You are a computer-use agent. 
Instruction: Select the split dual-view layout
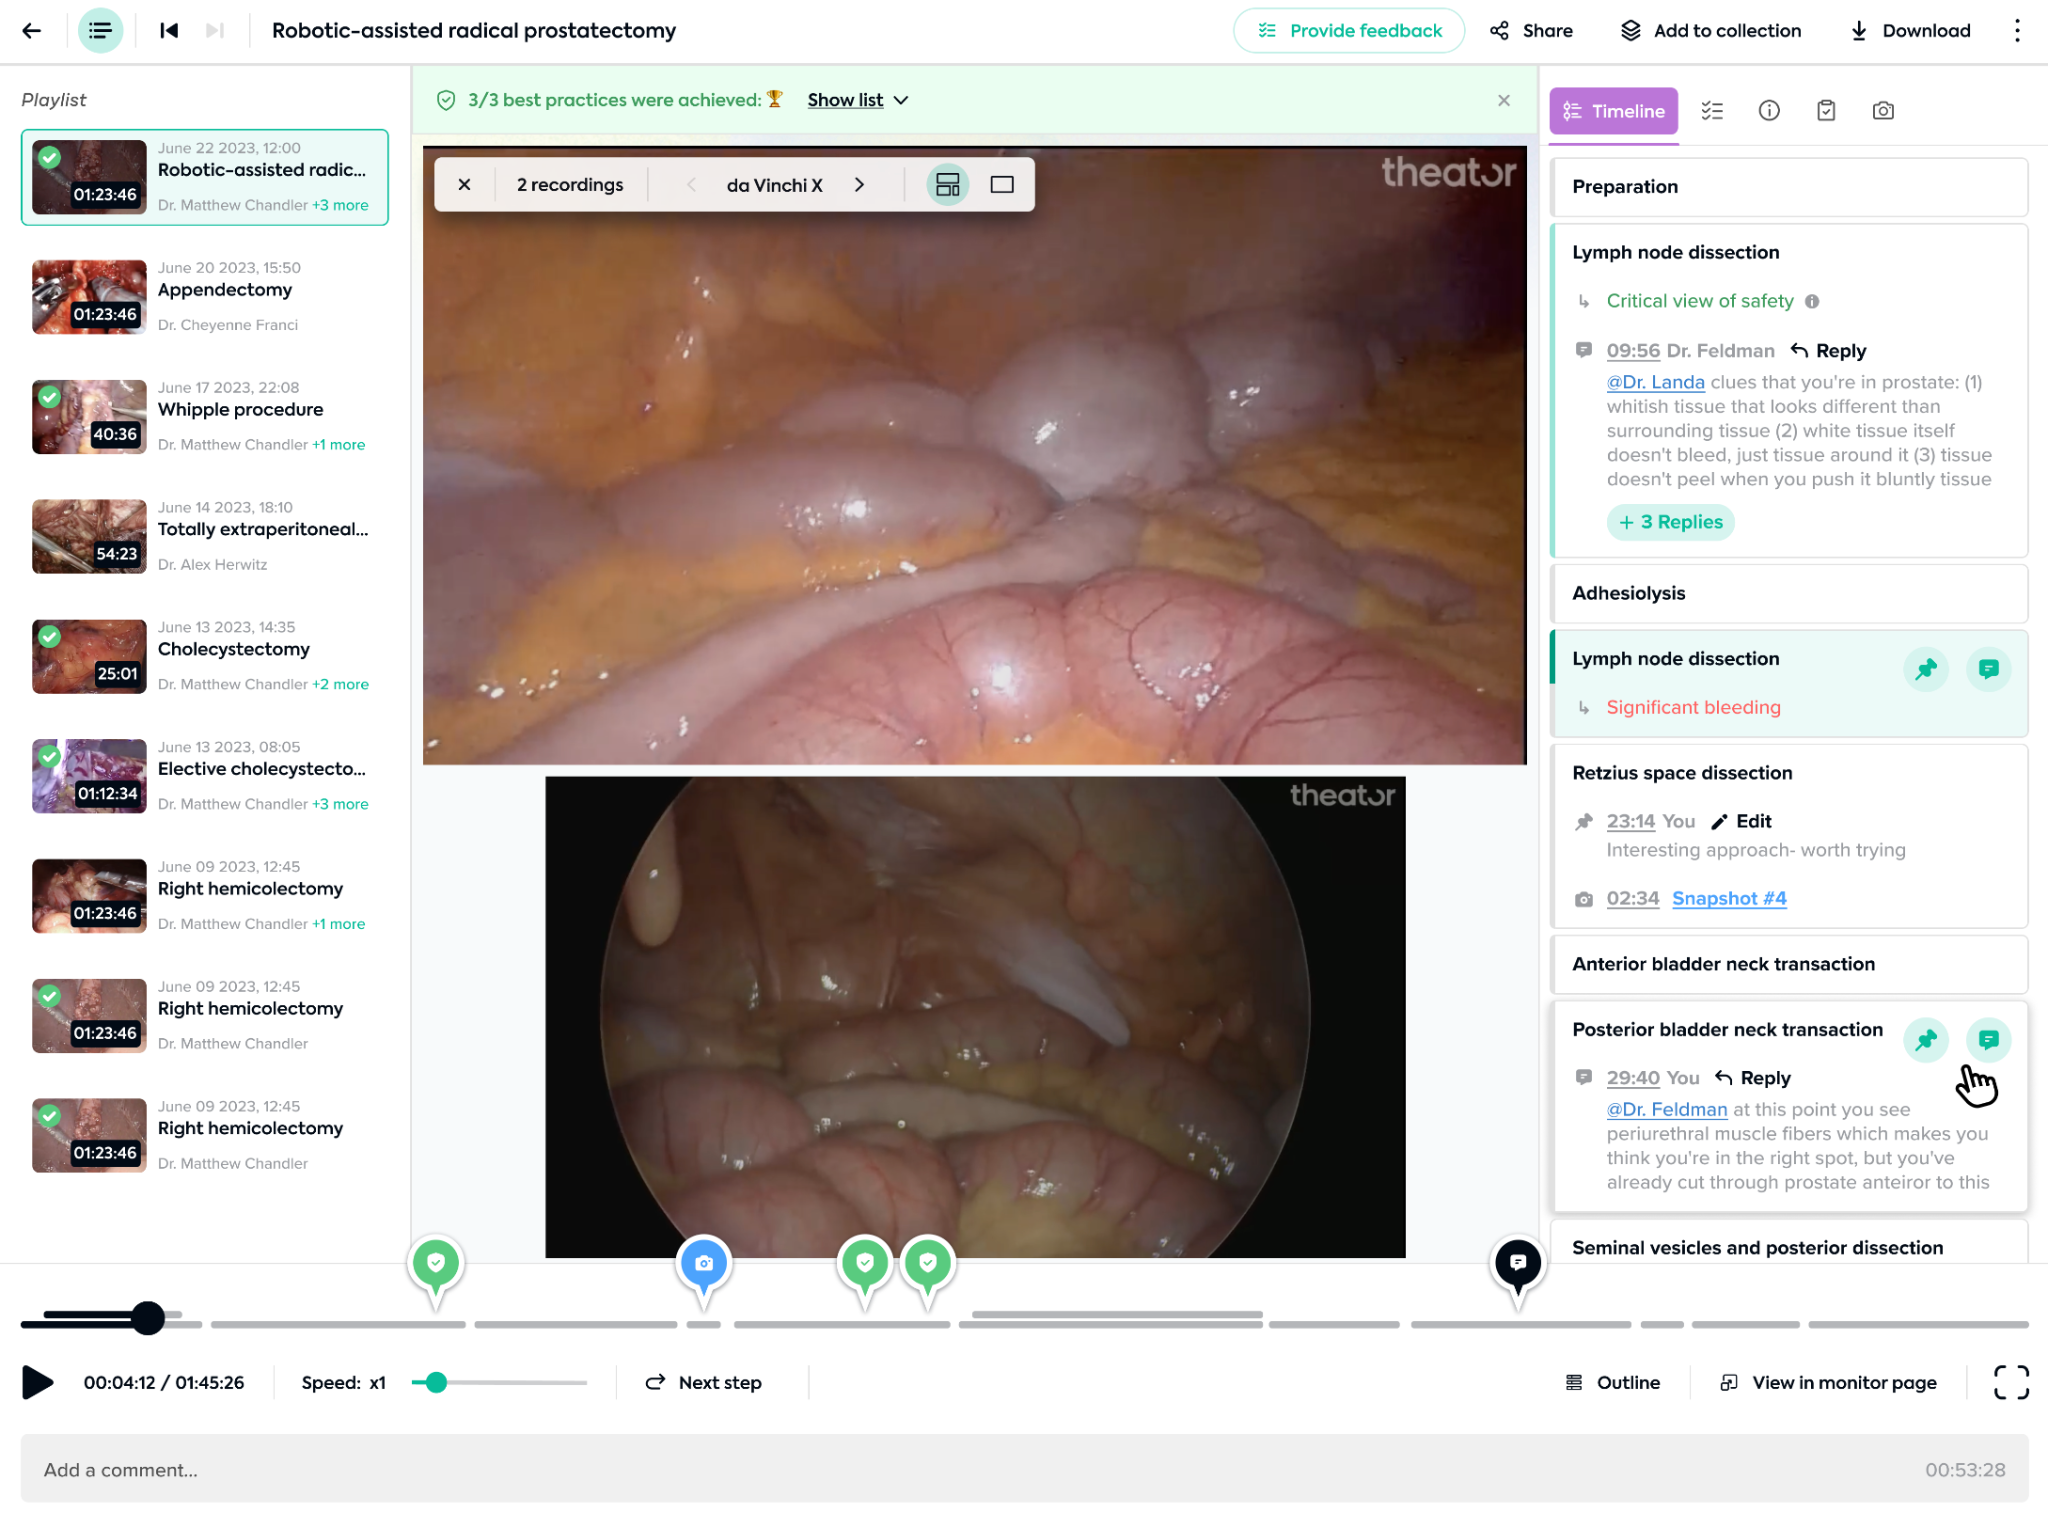point(947,185)
